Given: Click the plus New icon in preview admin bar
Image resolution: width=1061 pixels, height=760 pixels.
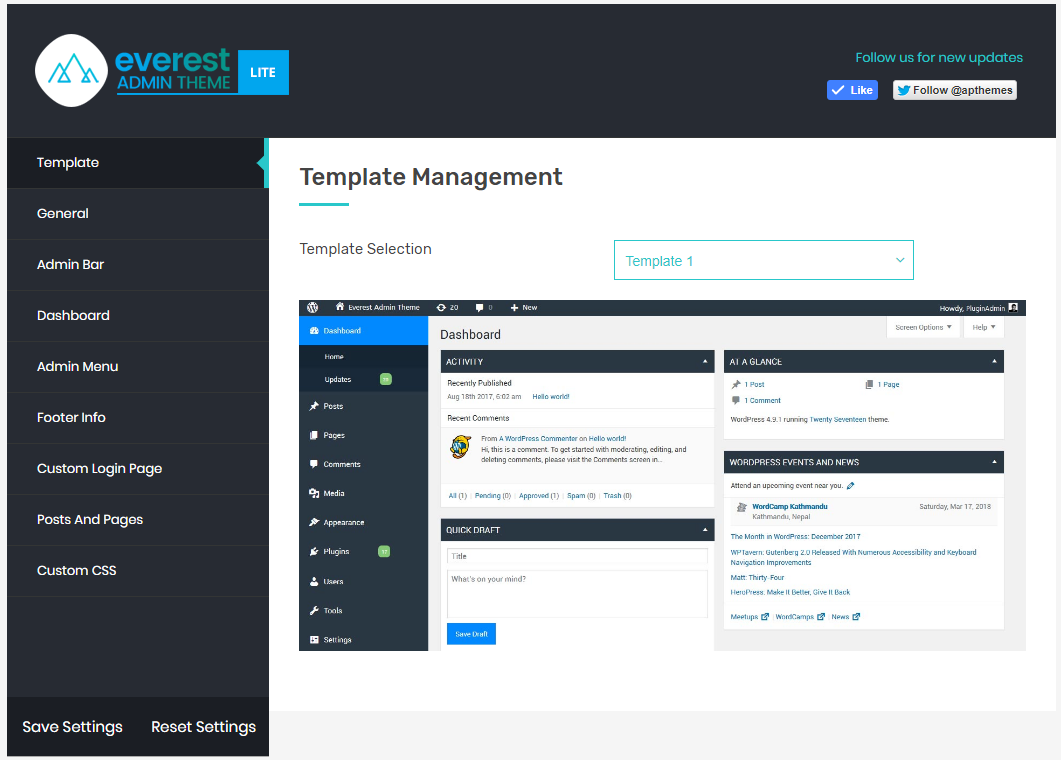Looking at the screenshot, I should pyautogui.click(x=514, y=308).
